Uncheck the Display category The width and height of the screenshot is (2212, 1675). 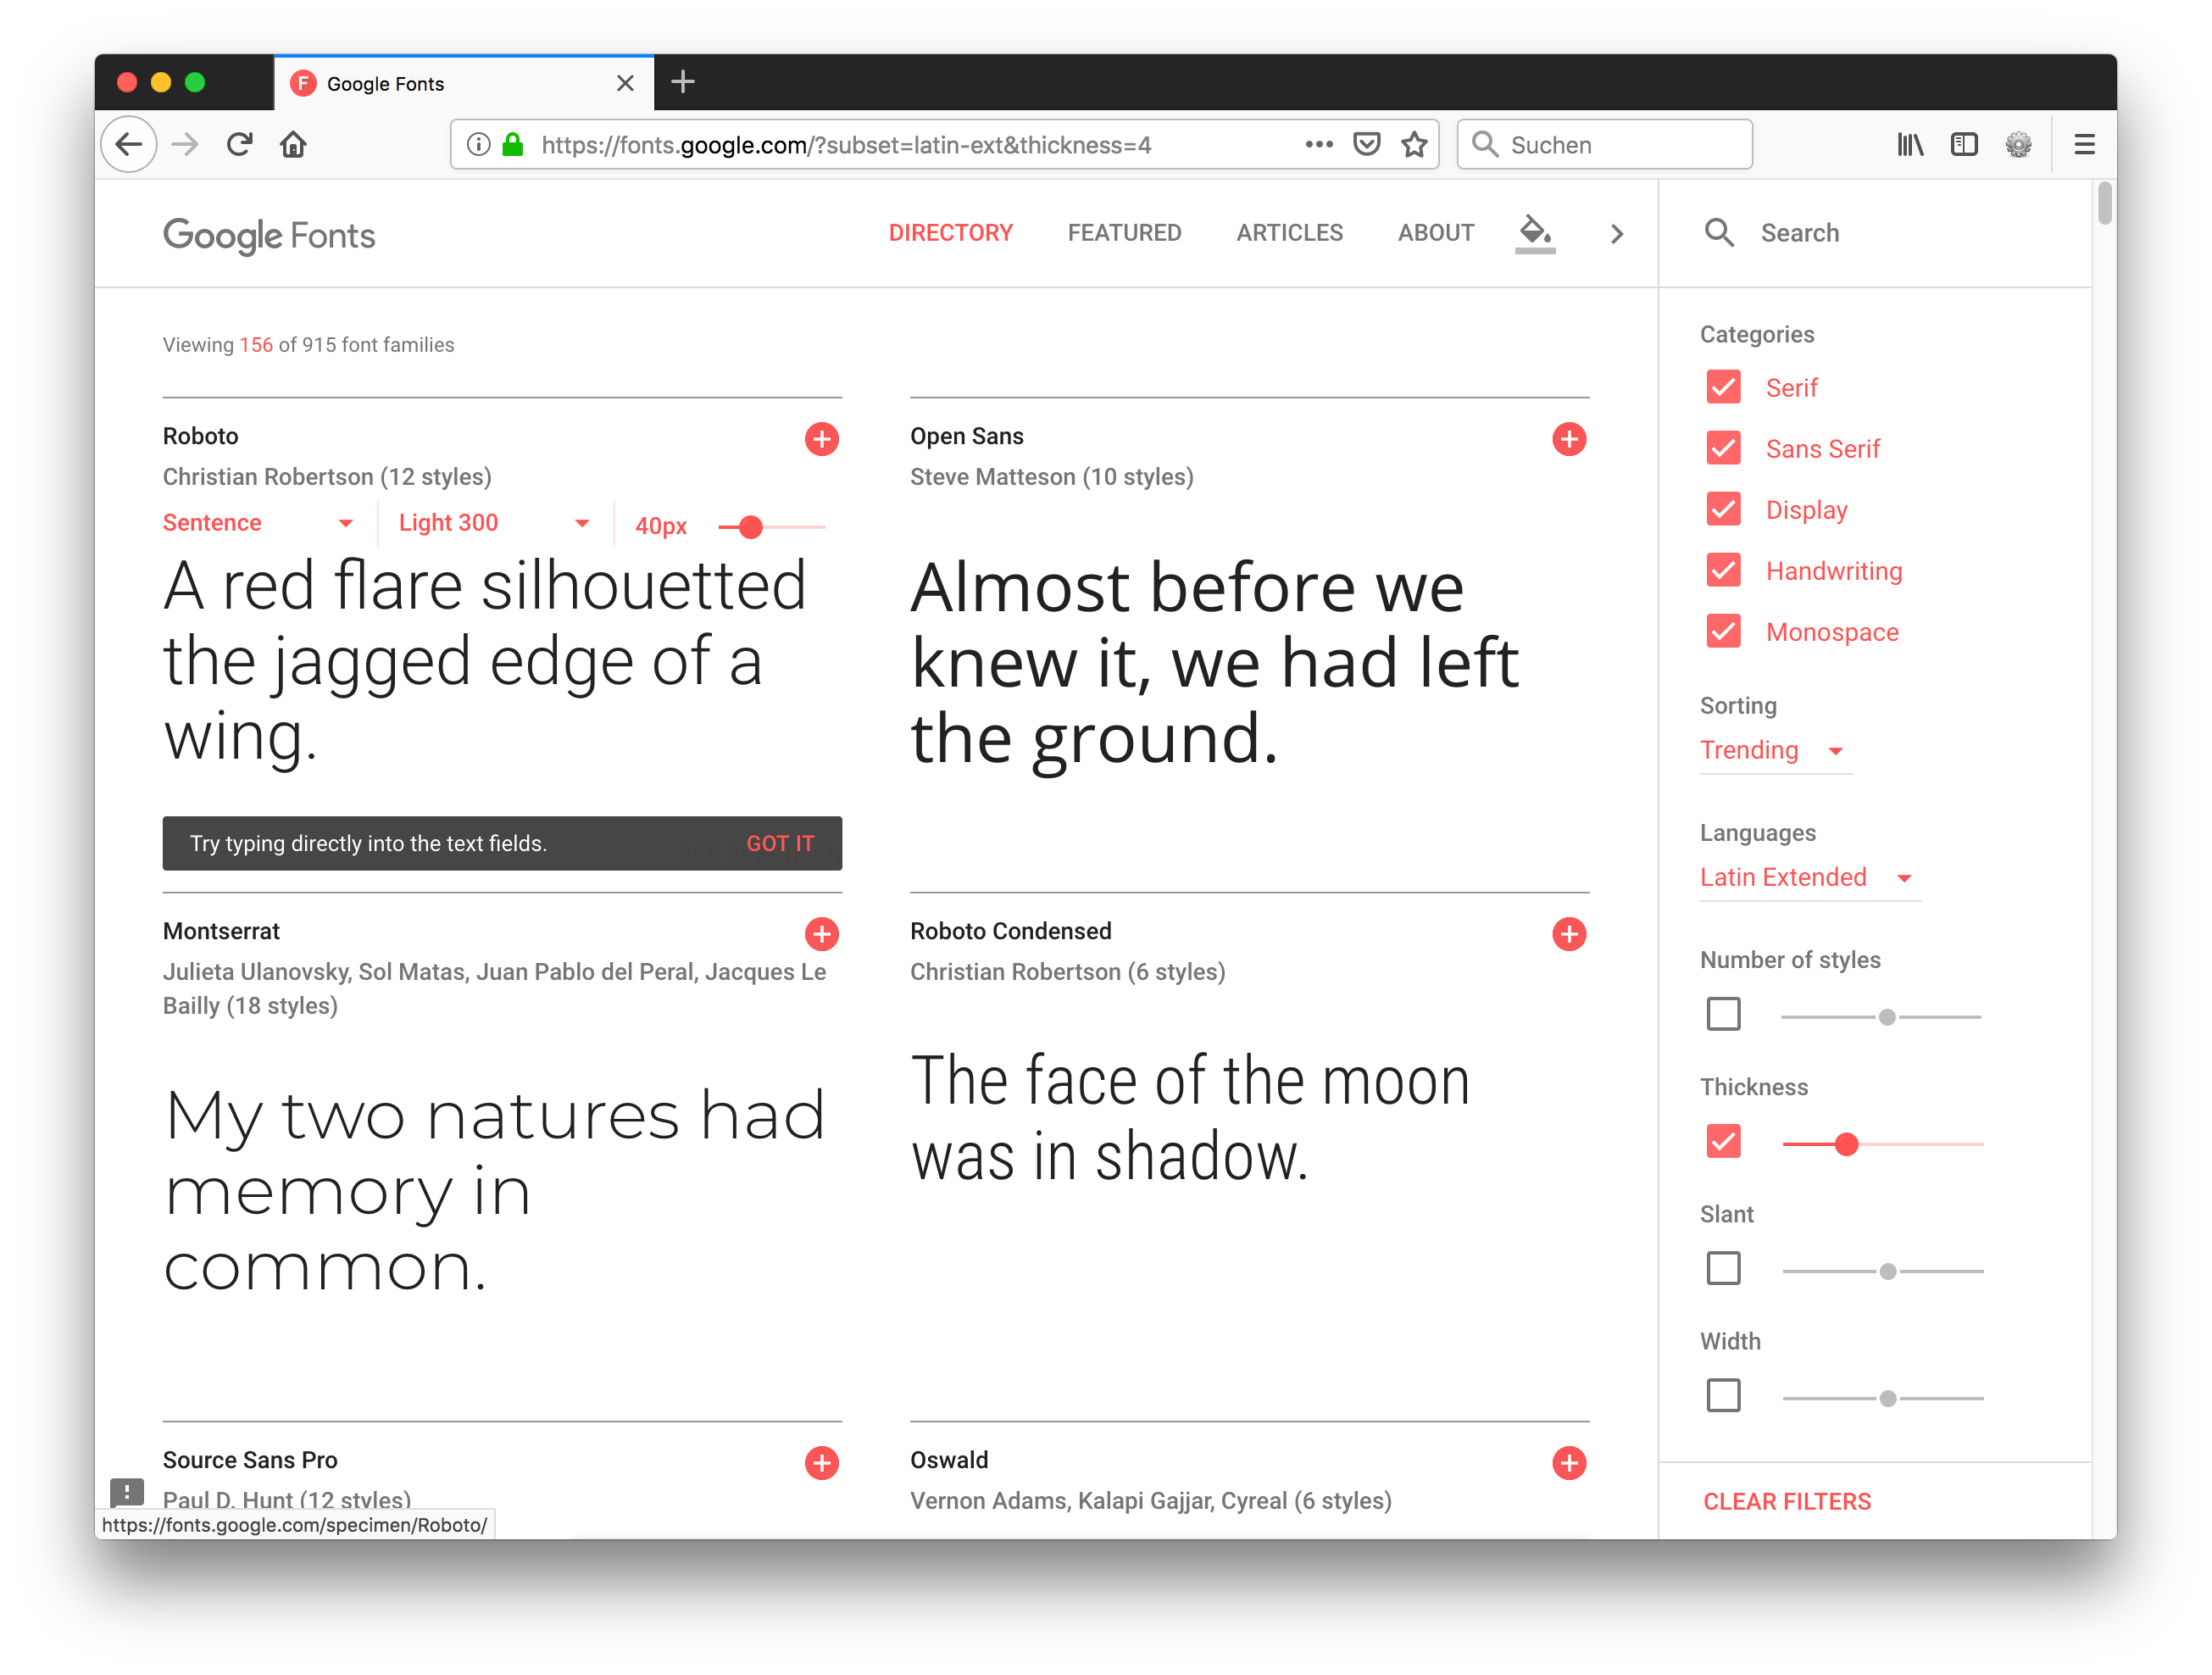pyautogui.click(x=1722, y=509)
